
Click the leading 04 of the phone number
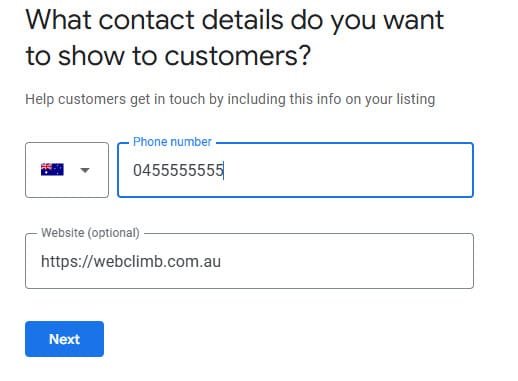click(142, 170)
